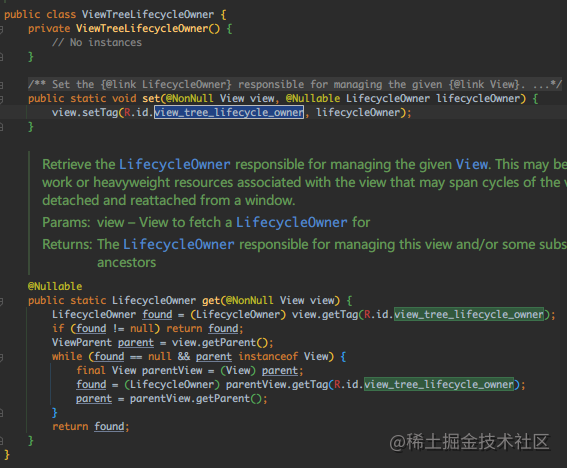This screenshot has height=468, width=567.
Task: Open the LifecycleOwner link in the 'Retrieve the' sentence
Action: click(175, 165)
